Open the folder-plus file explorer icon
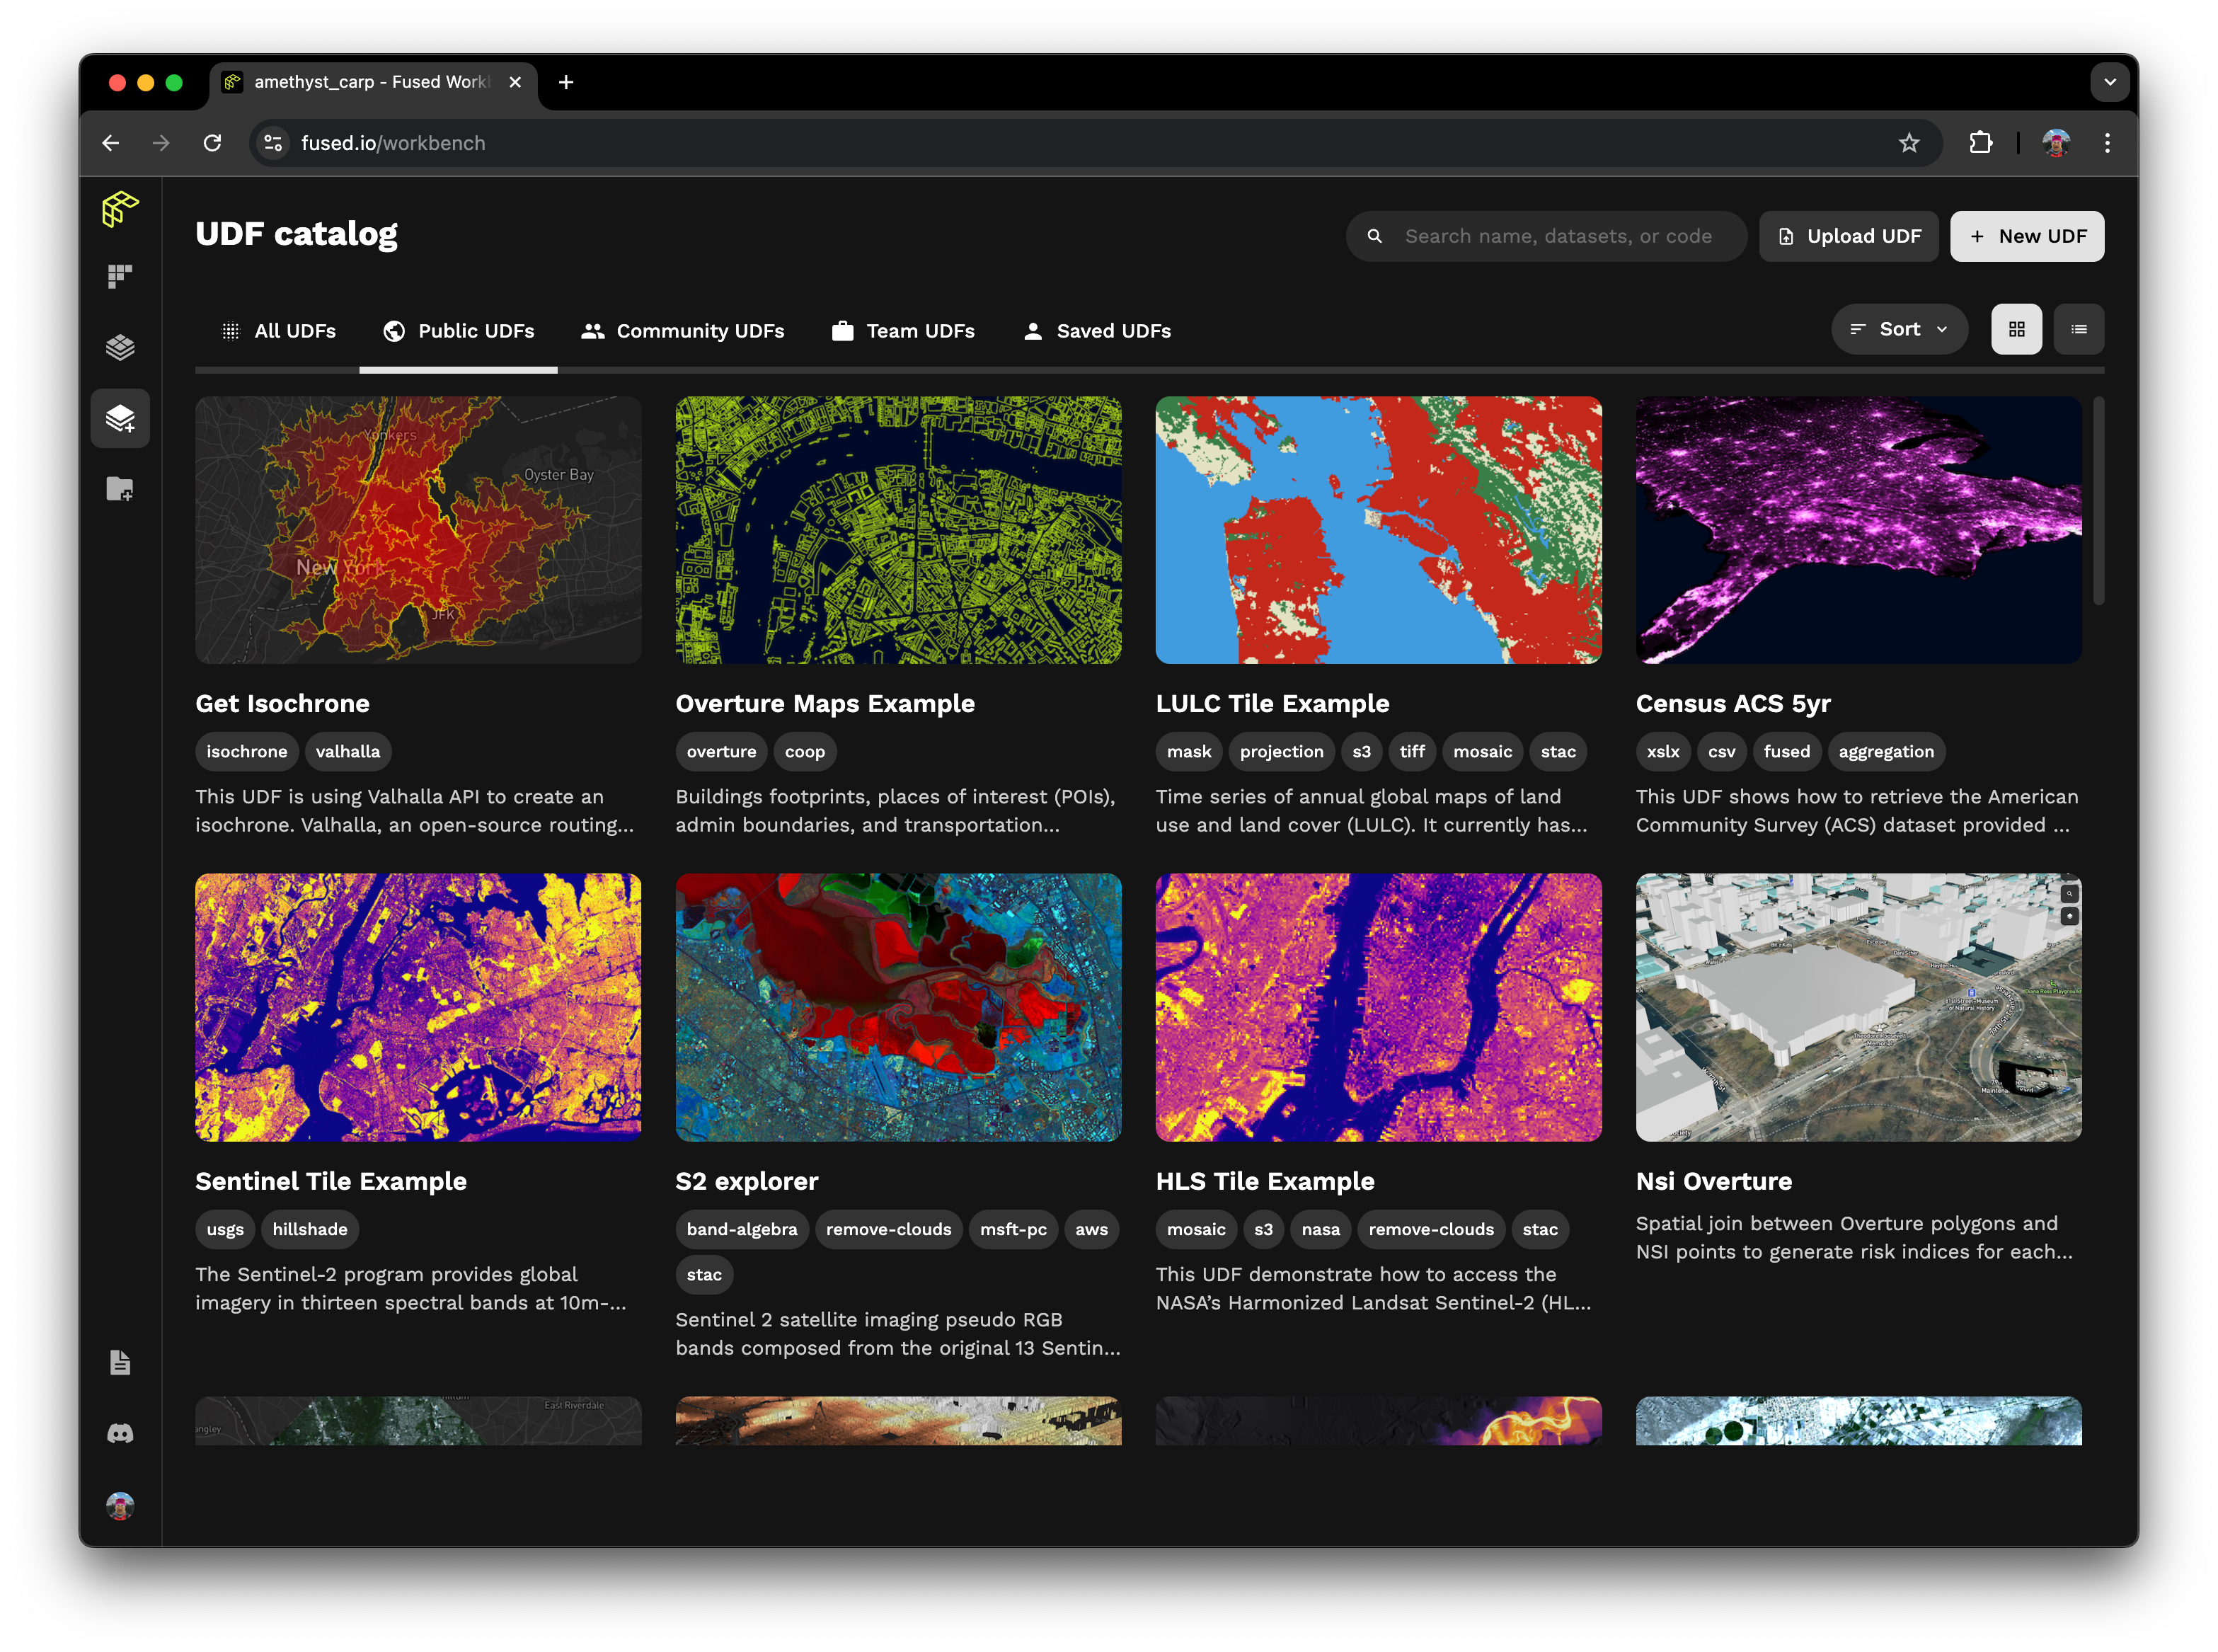Screen dimensions: 2218x1652 [120, 489]
